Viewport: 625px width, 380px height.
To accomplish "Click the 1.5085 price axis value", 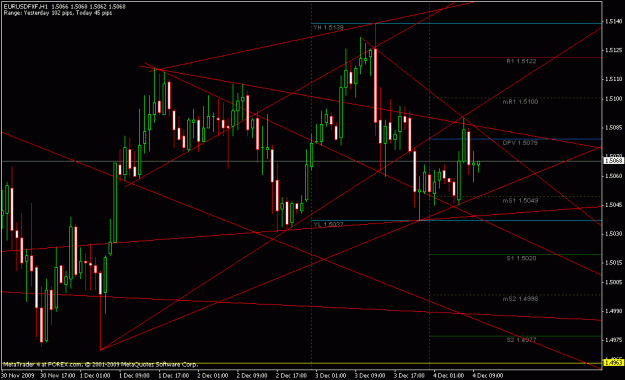I will click(x=613, y=128).
